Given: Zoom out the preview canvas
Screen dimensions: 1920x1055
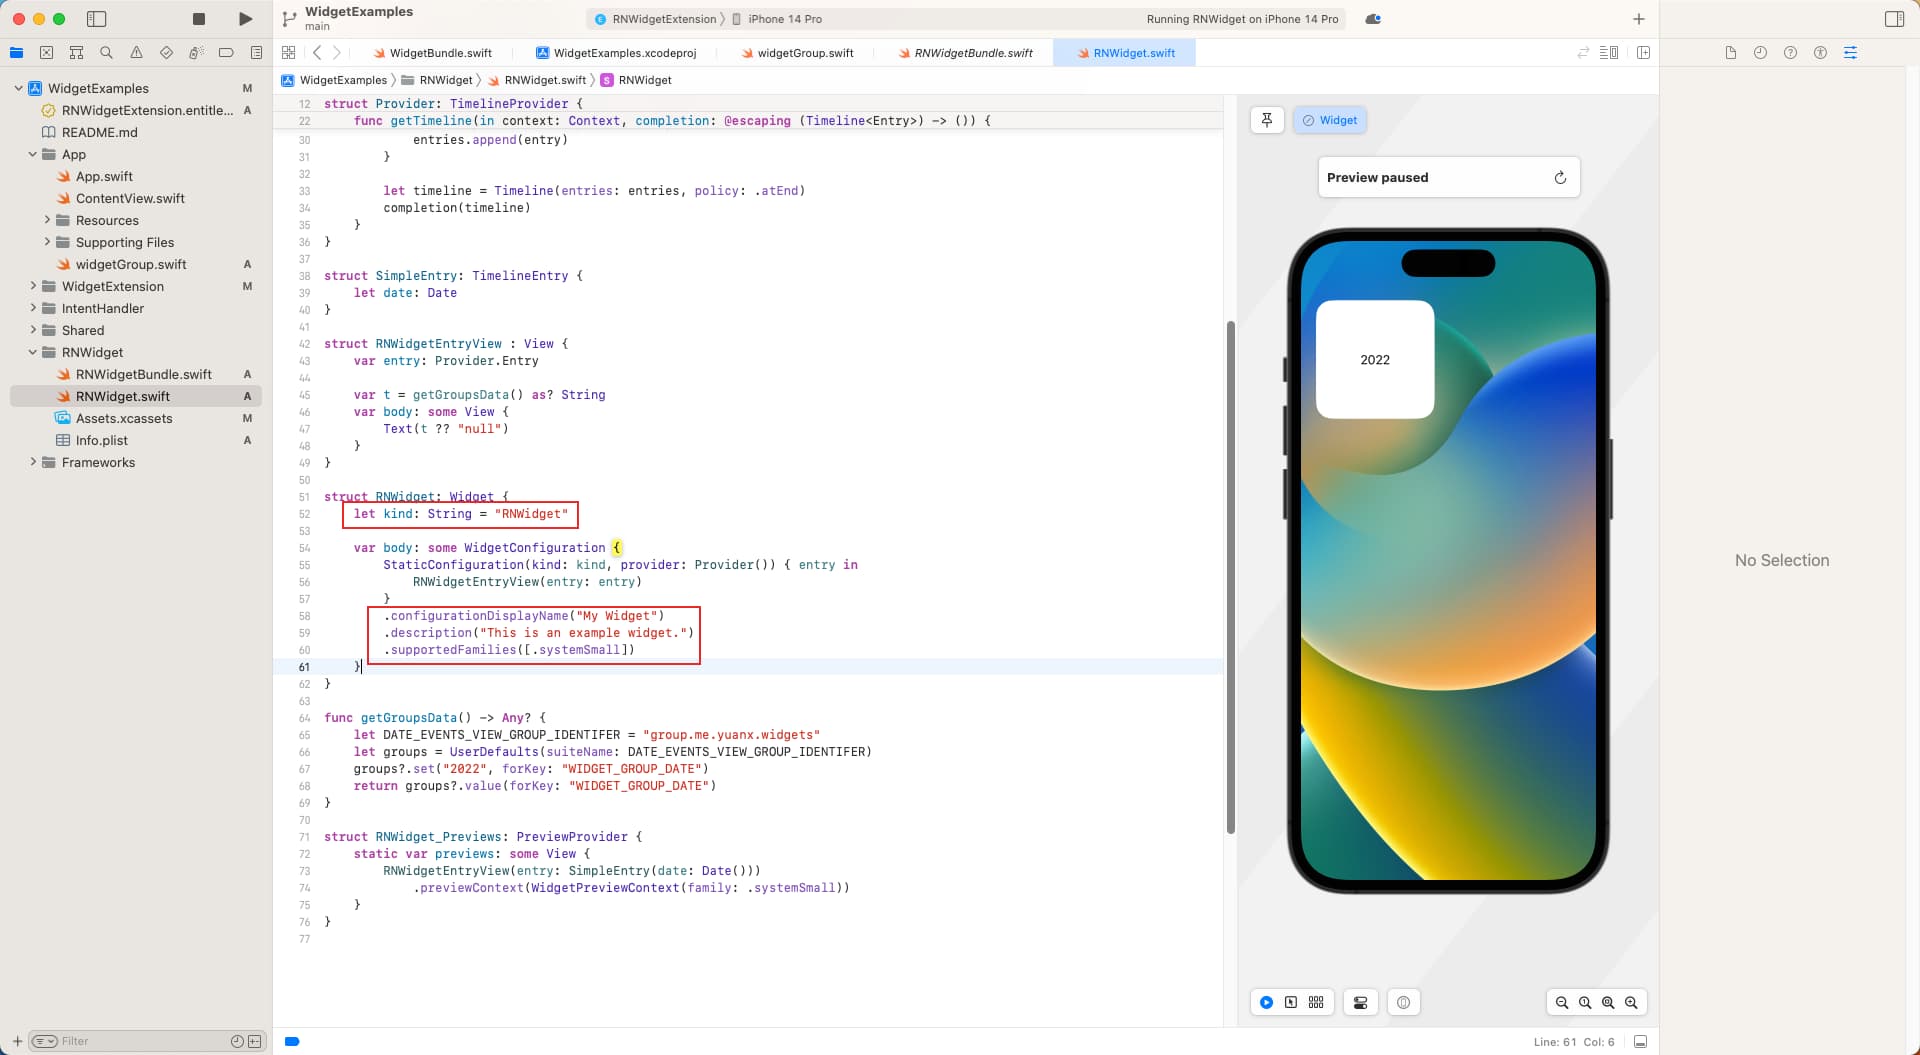Looking at the screenshot, I should click(1562, 1002).
